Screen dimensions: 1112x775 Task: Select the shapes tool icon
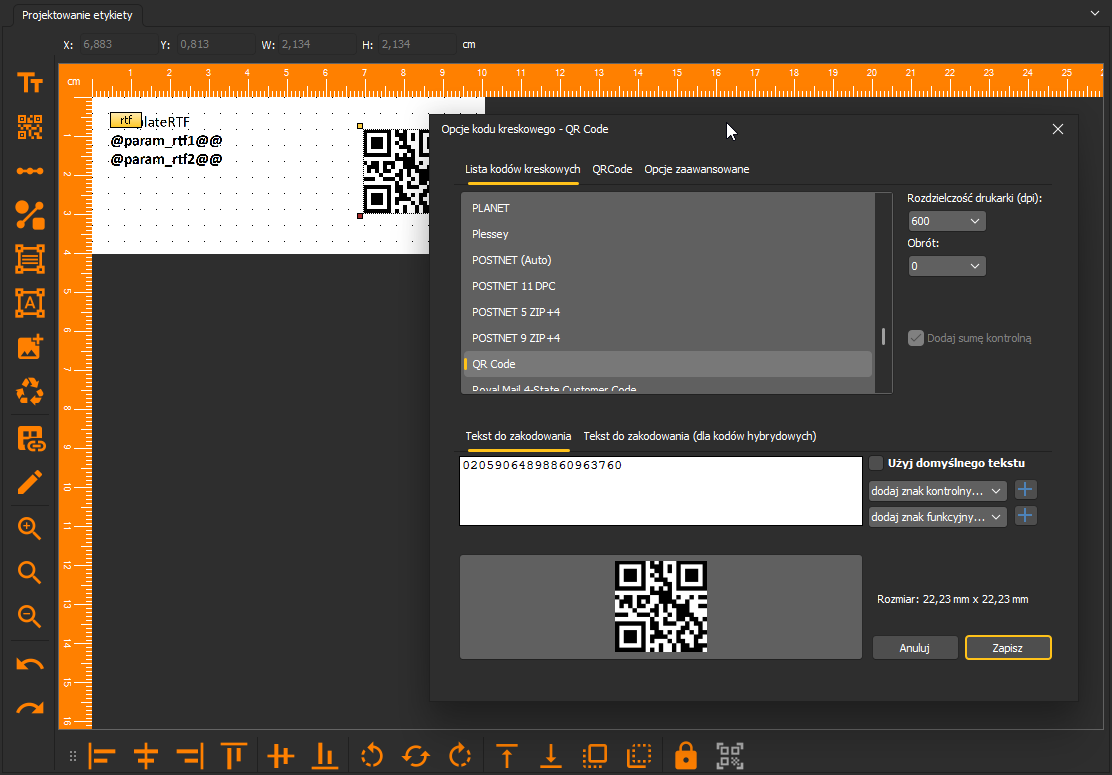[x=30, y=215]
